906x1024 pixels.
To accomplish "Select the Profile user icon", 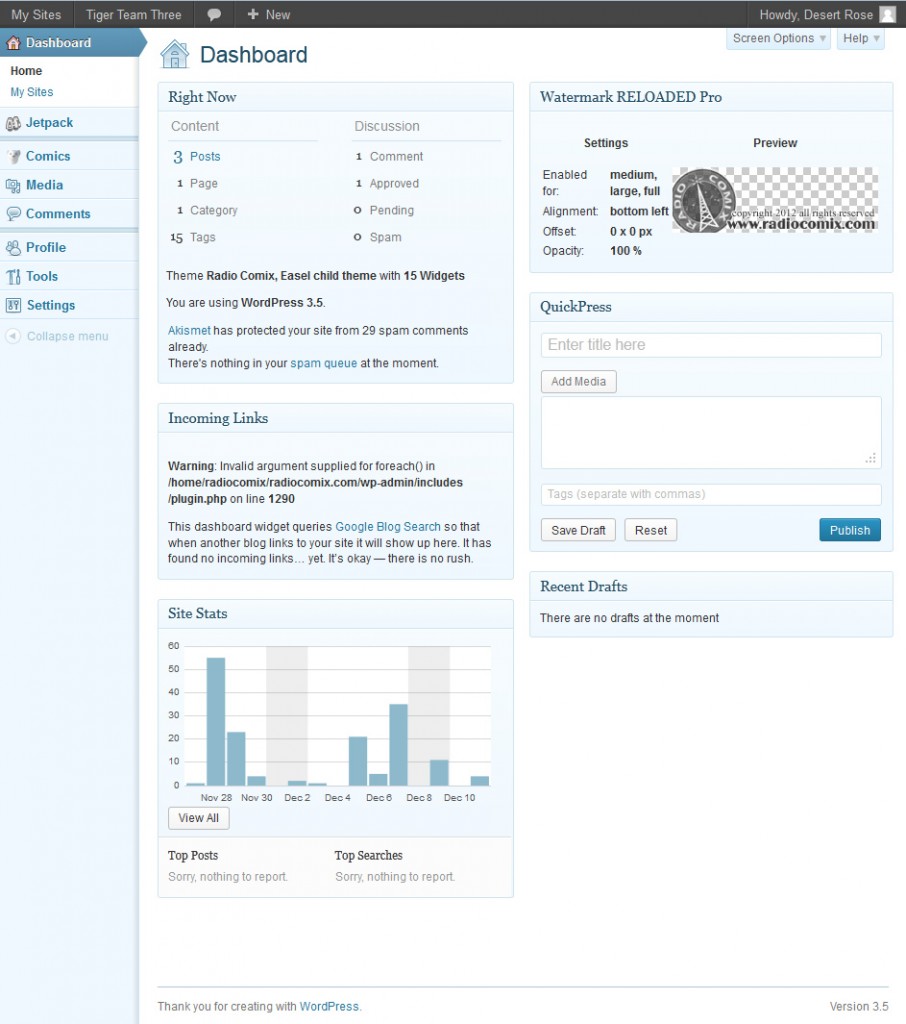I will point(13,247).
